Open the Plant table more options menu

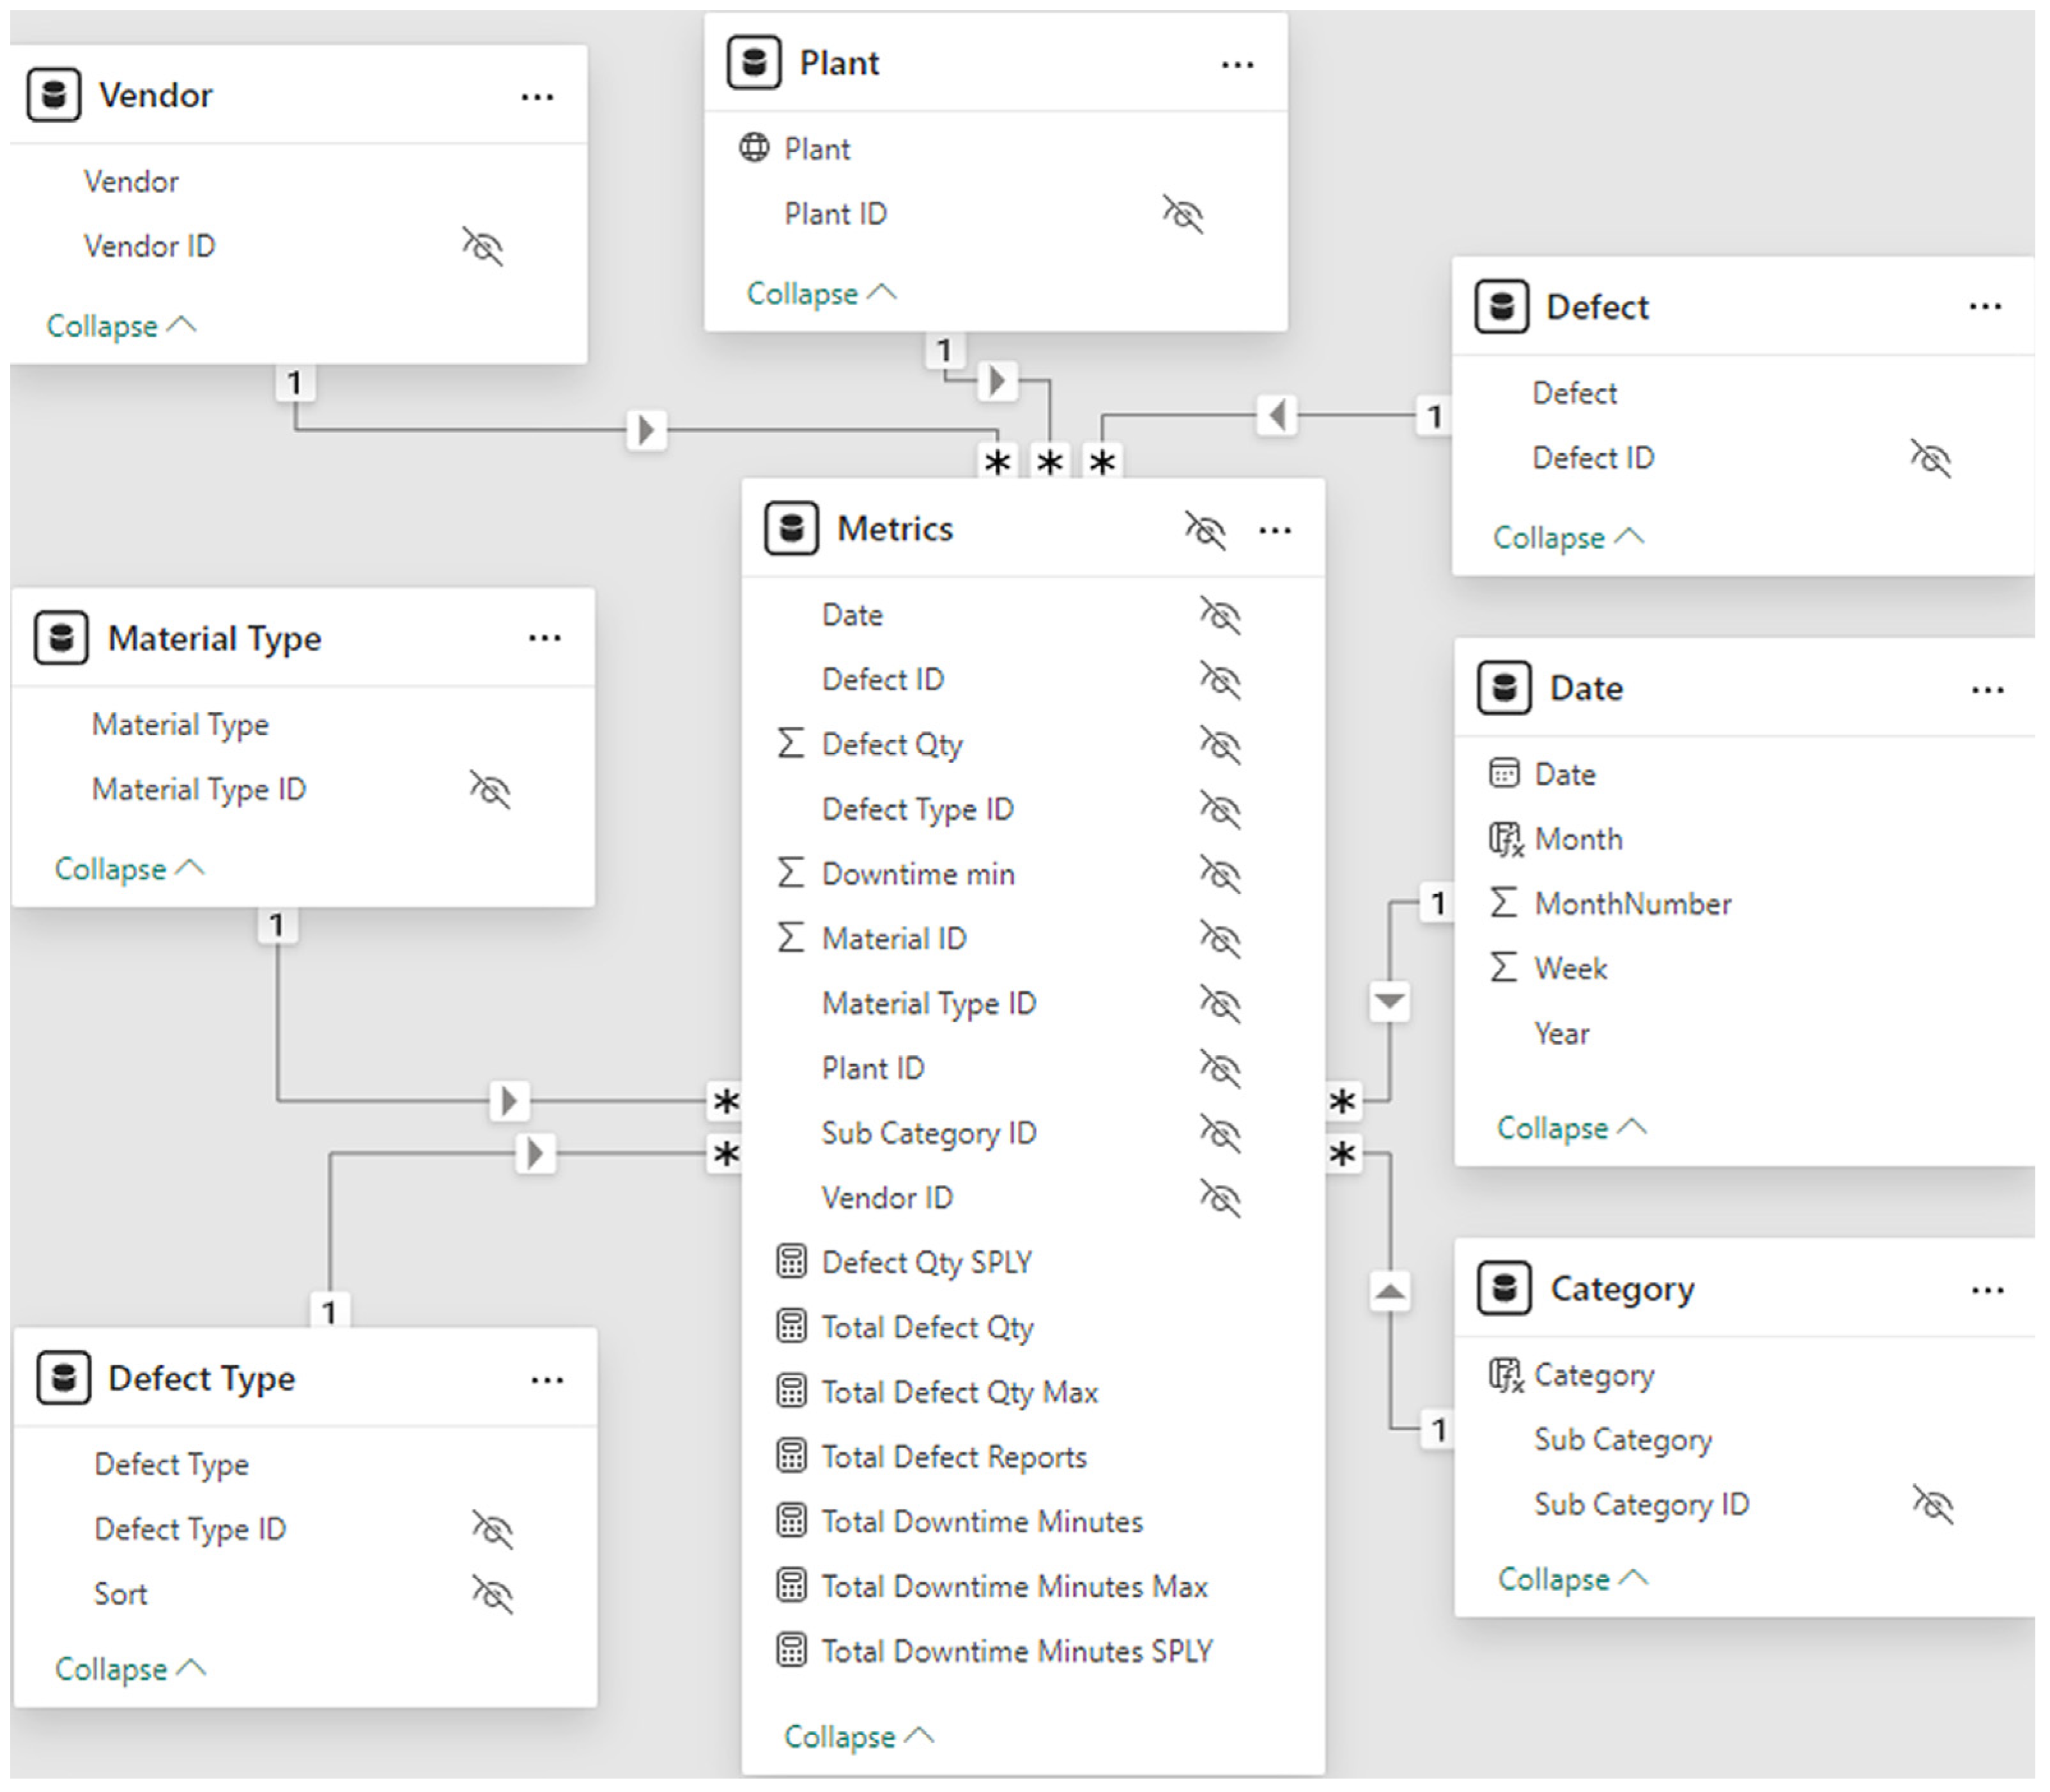(x=1237, y=65)
